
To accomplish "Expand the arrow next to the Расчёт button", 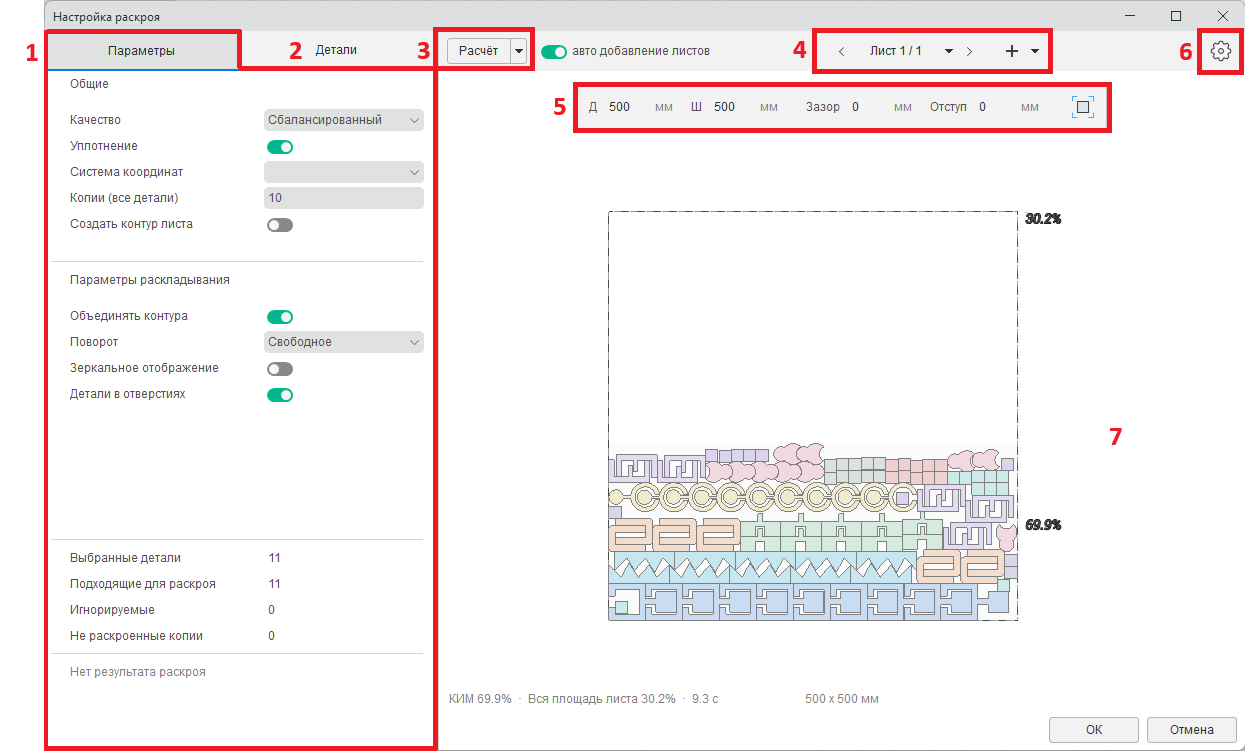I will [x=518, y=51].
